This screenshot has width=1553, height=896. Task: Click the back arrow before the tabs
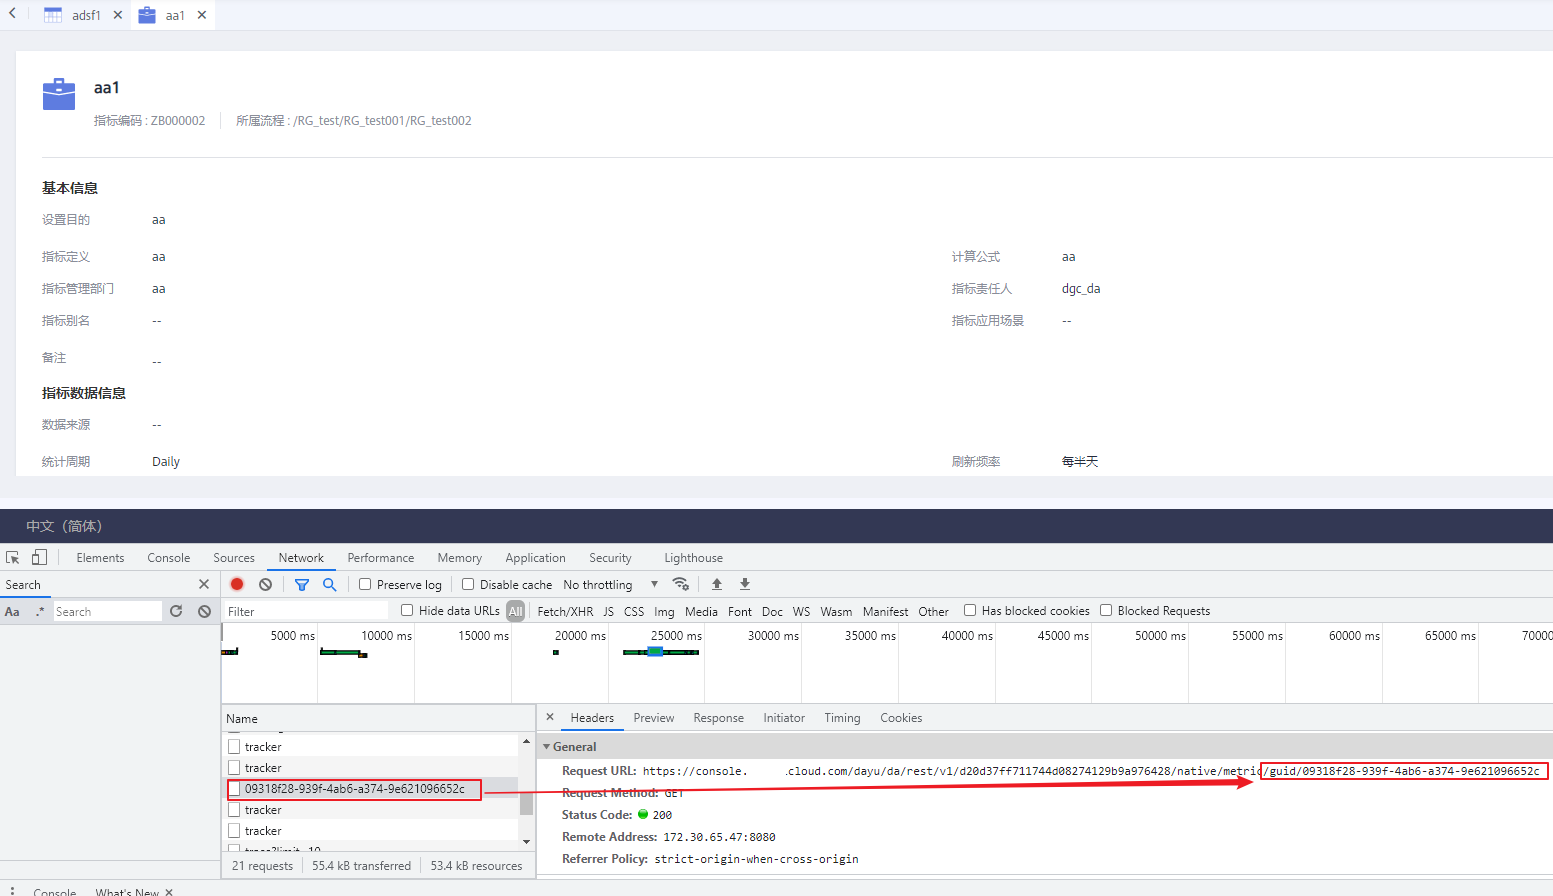pyautogui.click(x=12, y=14)
